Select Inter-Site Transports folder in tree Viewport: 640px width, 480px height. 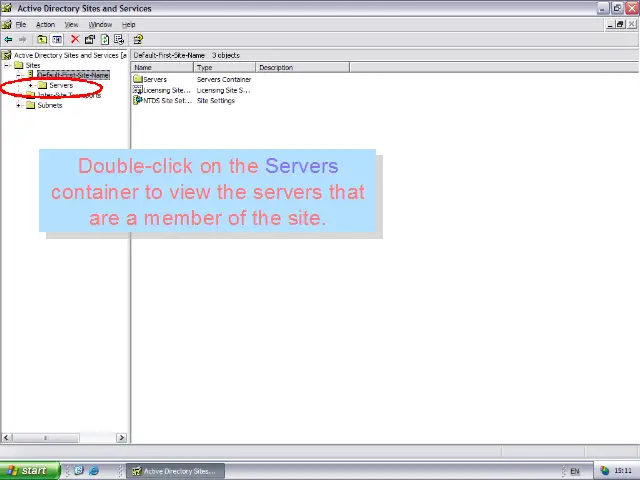[69, 95]
